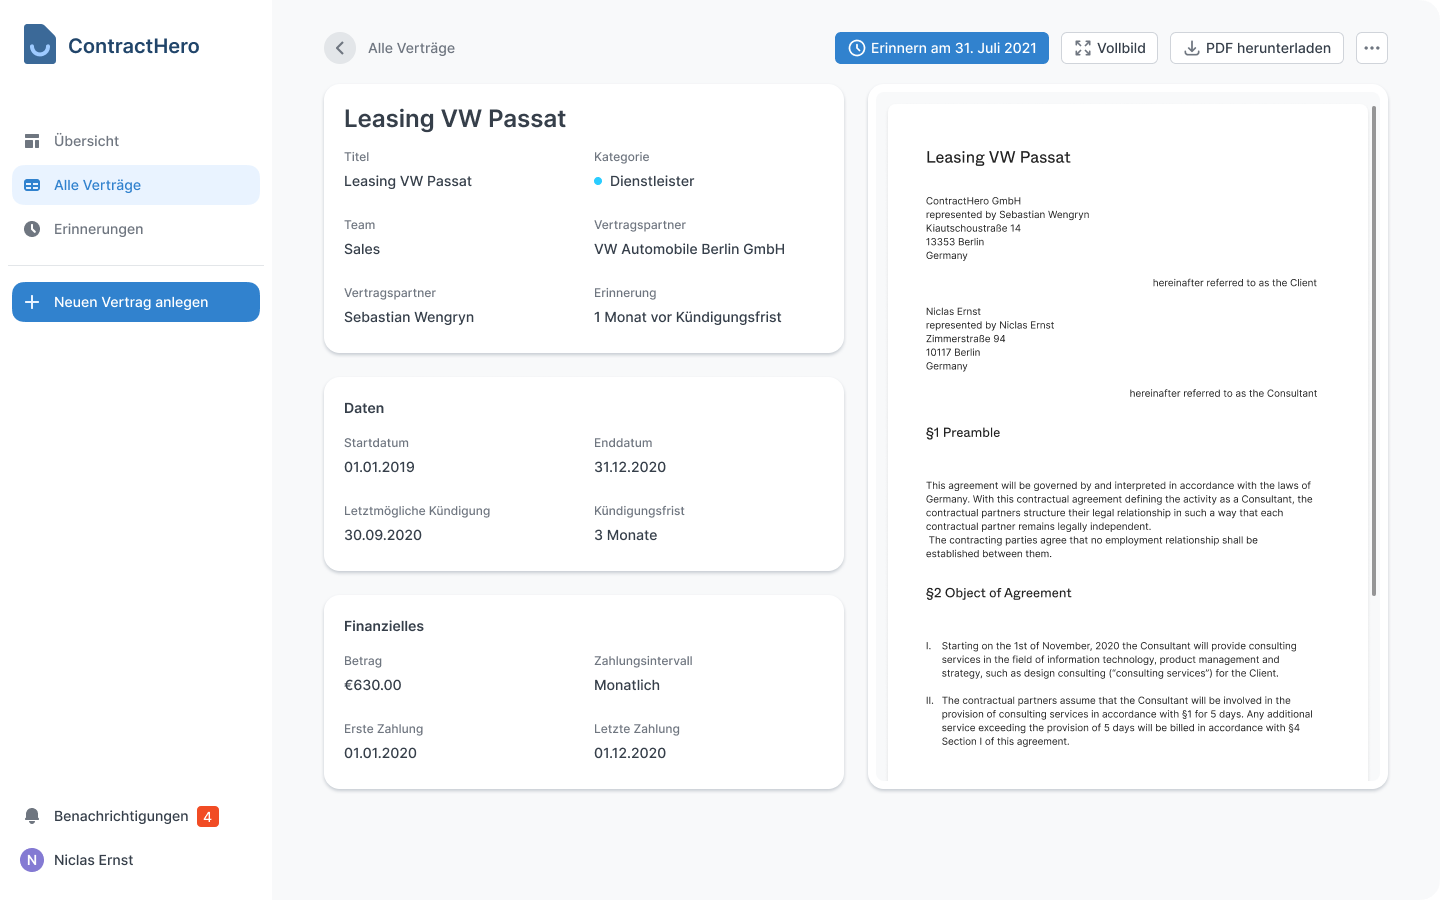Screen dimensions: 1440x900
Task: Open the three-dots more options menu
Action: (1372, 48)
